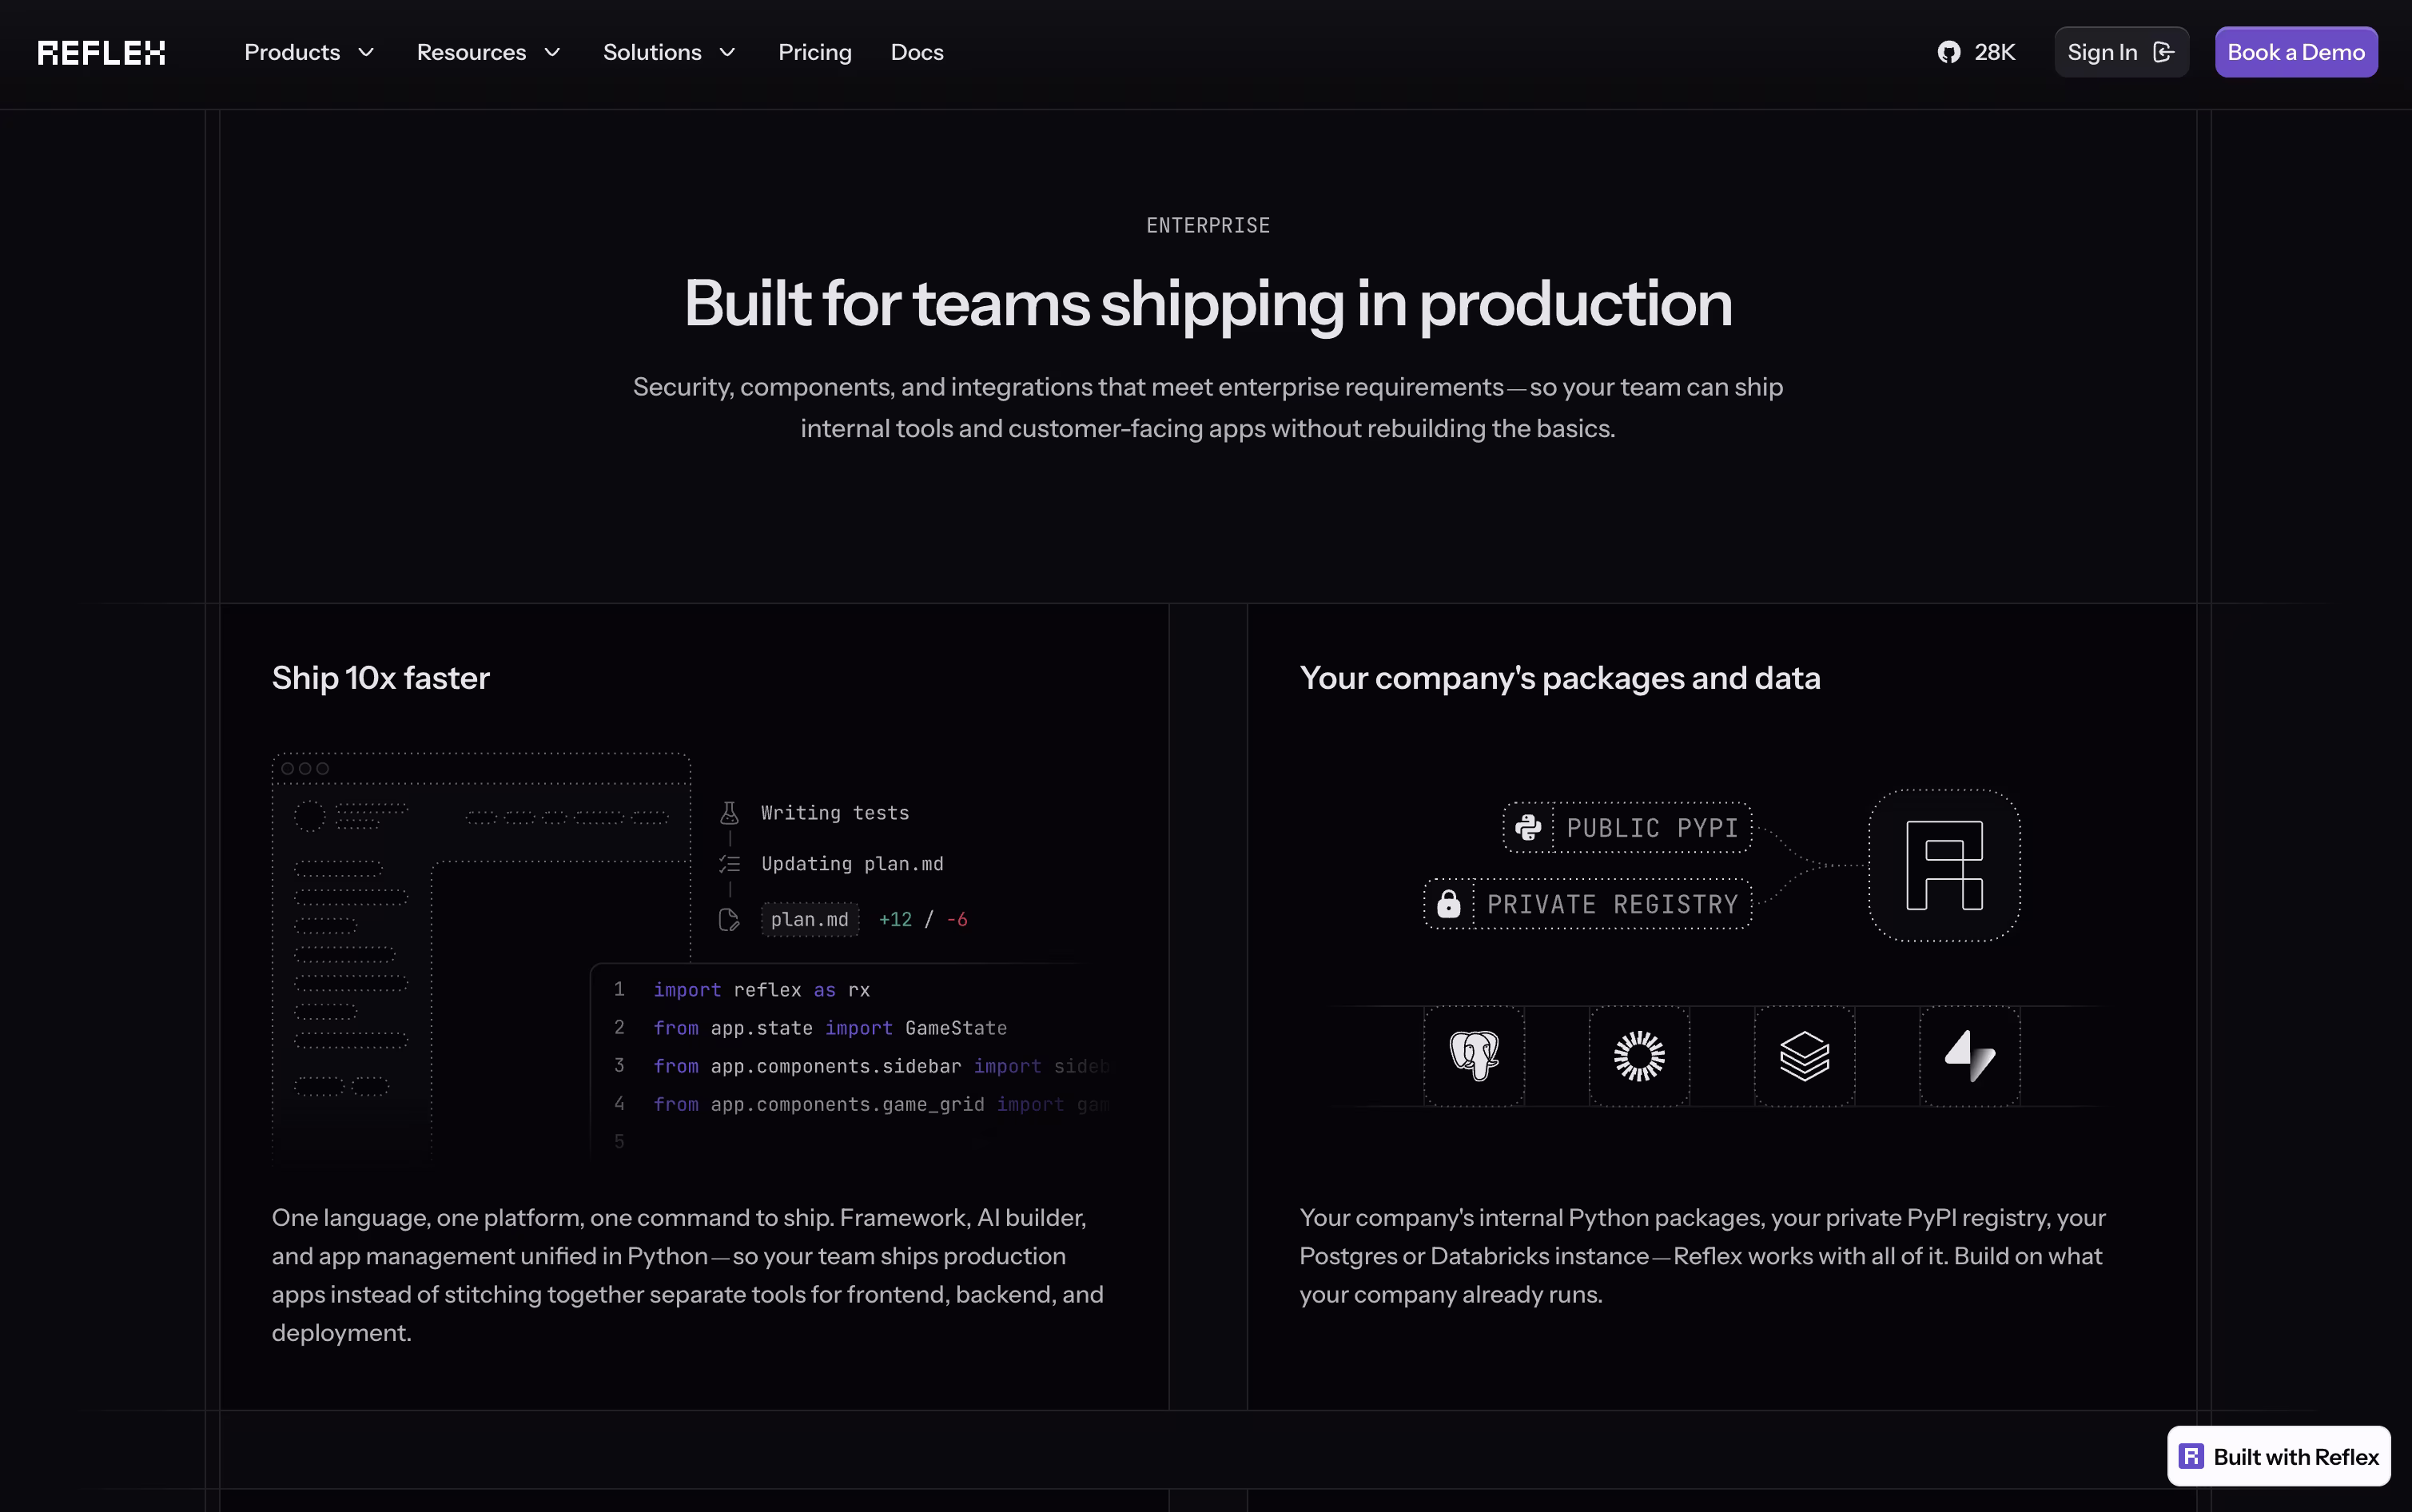
Task: Click code line import reflex as rx
Action: 762,990
